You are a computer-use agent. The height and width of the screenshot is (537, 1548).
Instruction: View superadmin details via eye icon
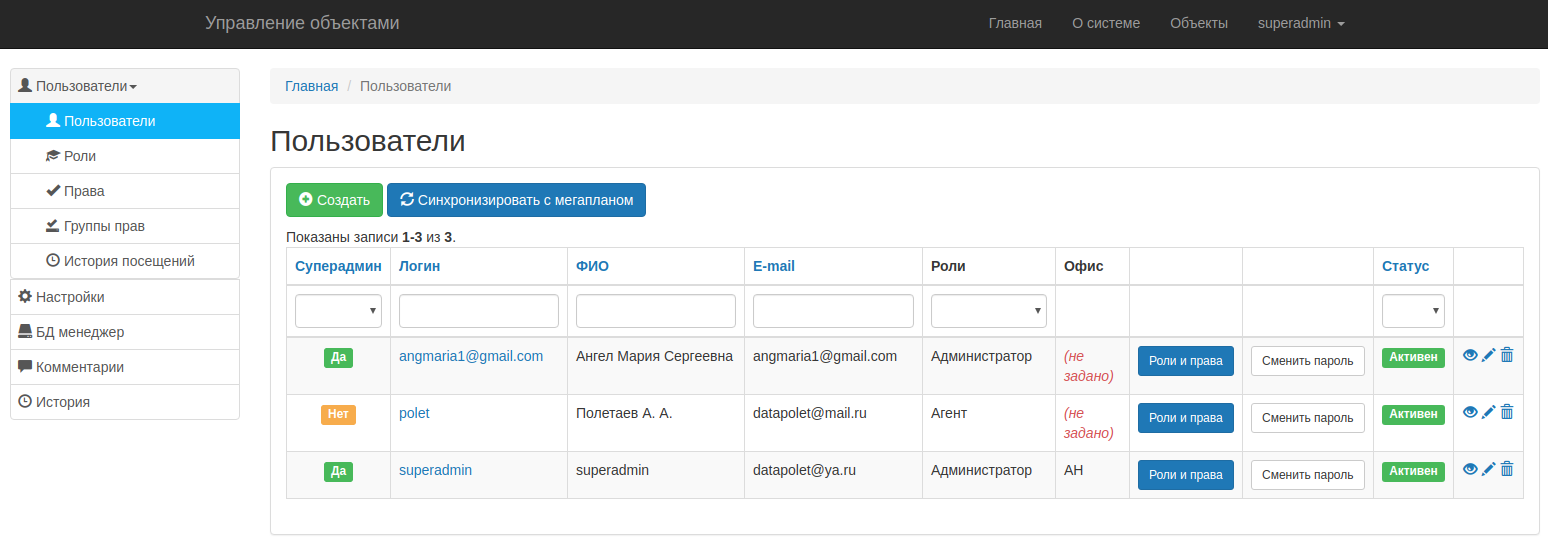coord(1470,469)
